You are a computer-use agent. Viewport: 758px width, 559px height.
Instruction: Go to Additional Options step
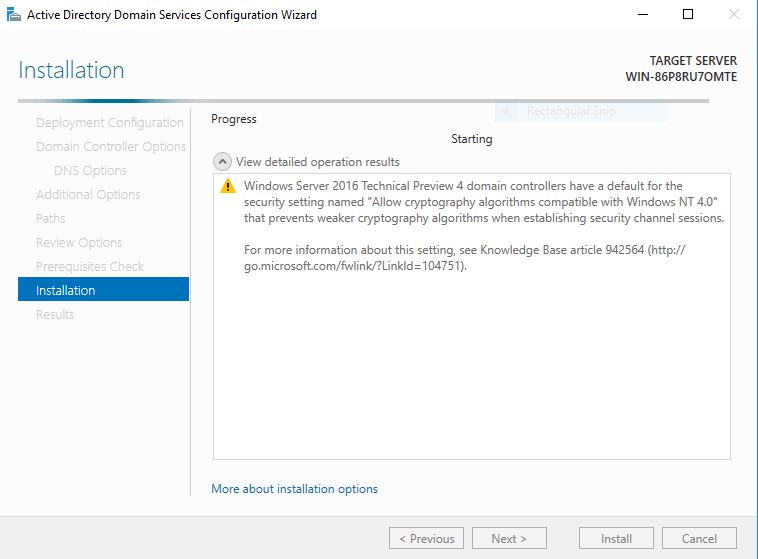pyautogui.click(x=88, y=195)
